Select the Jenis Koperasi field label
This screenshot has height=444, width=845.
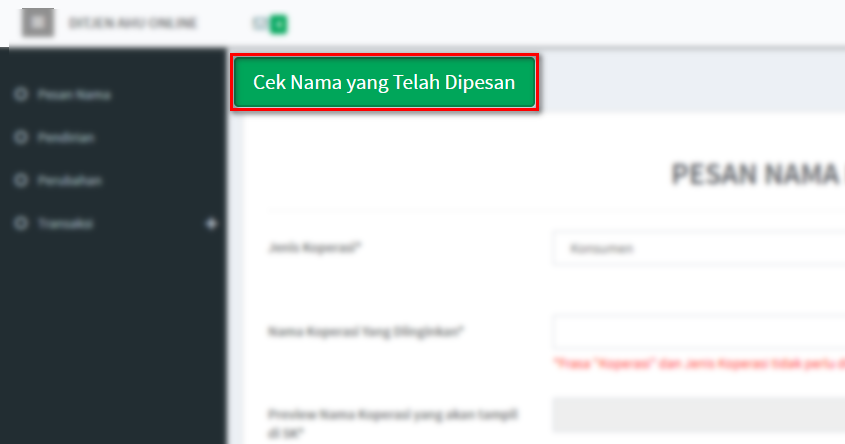click(314, 247)
